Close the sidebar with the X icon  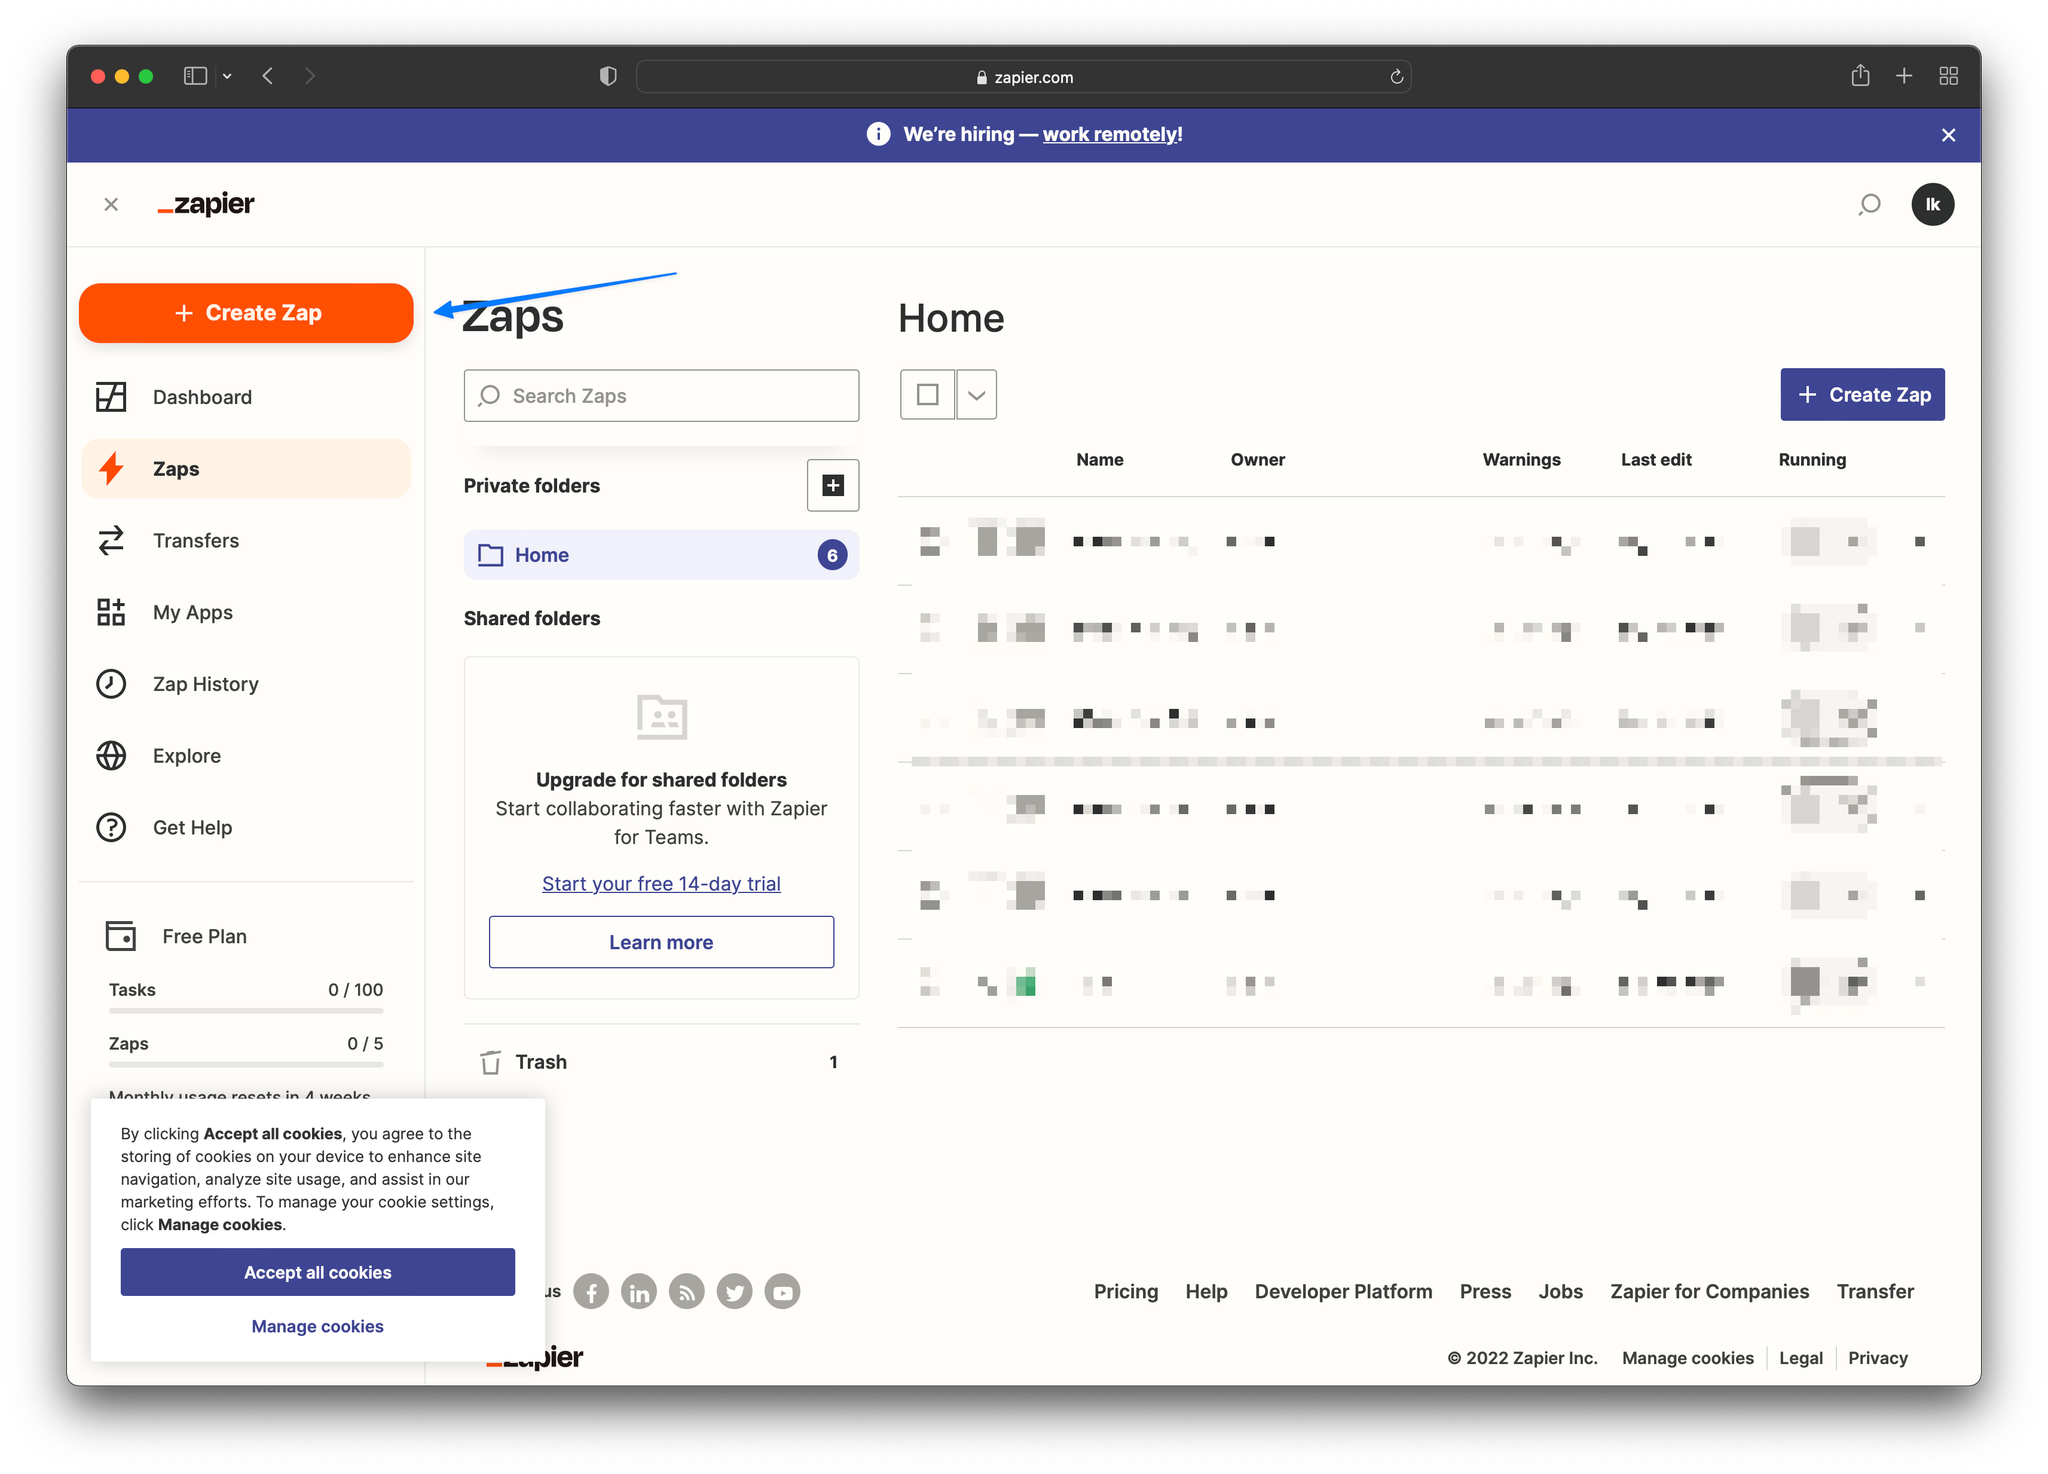[x=111, y=204]
